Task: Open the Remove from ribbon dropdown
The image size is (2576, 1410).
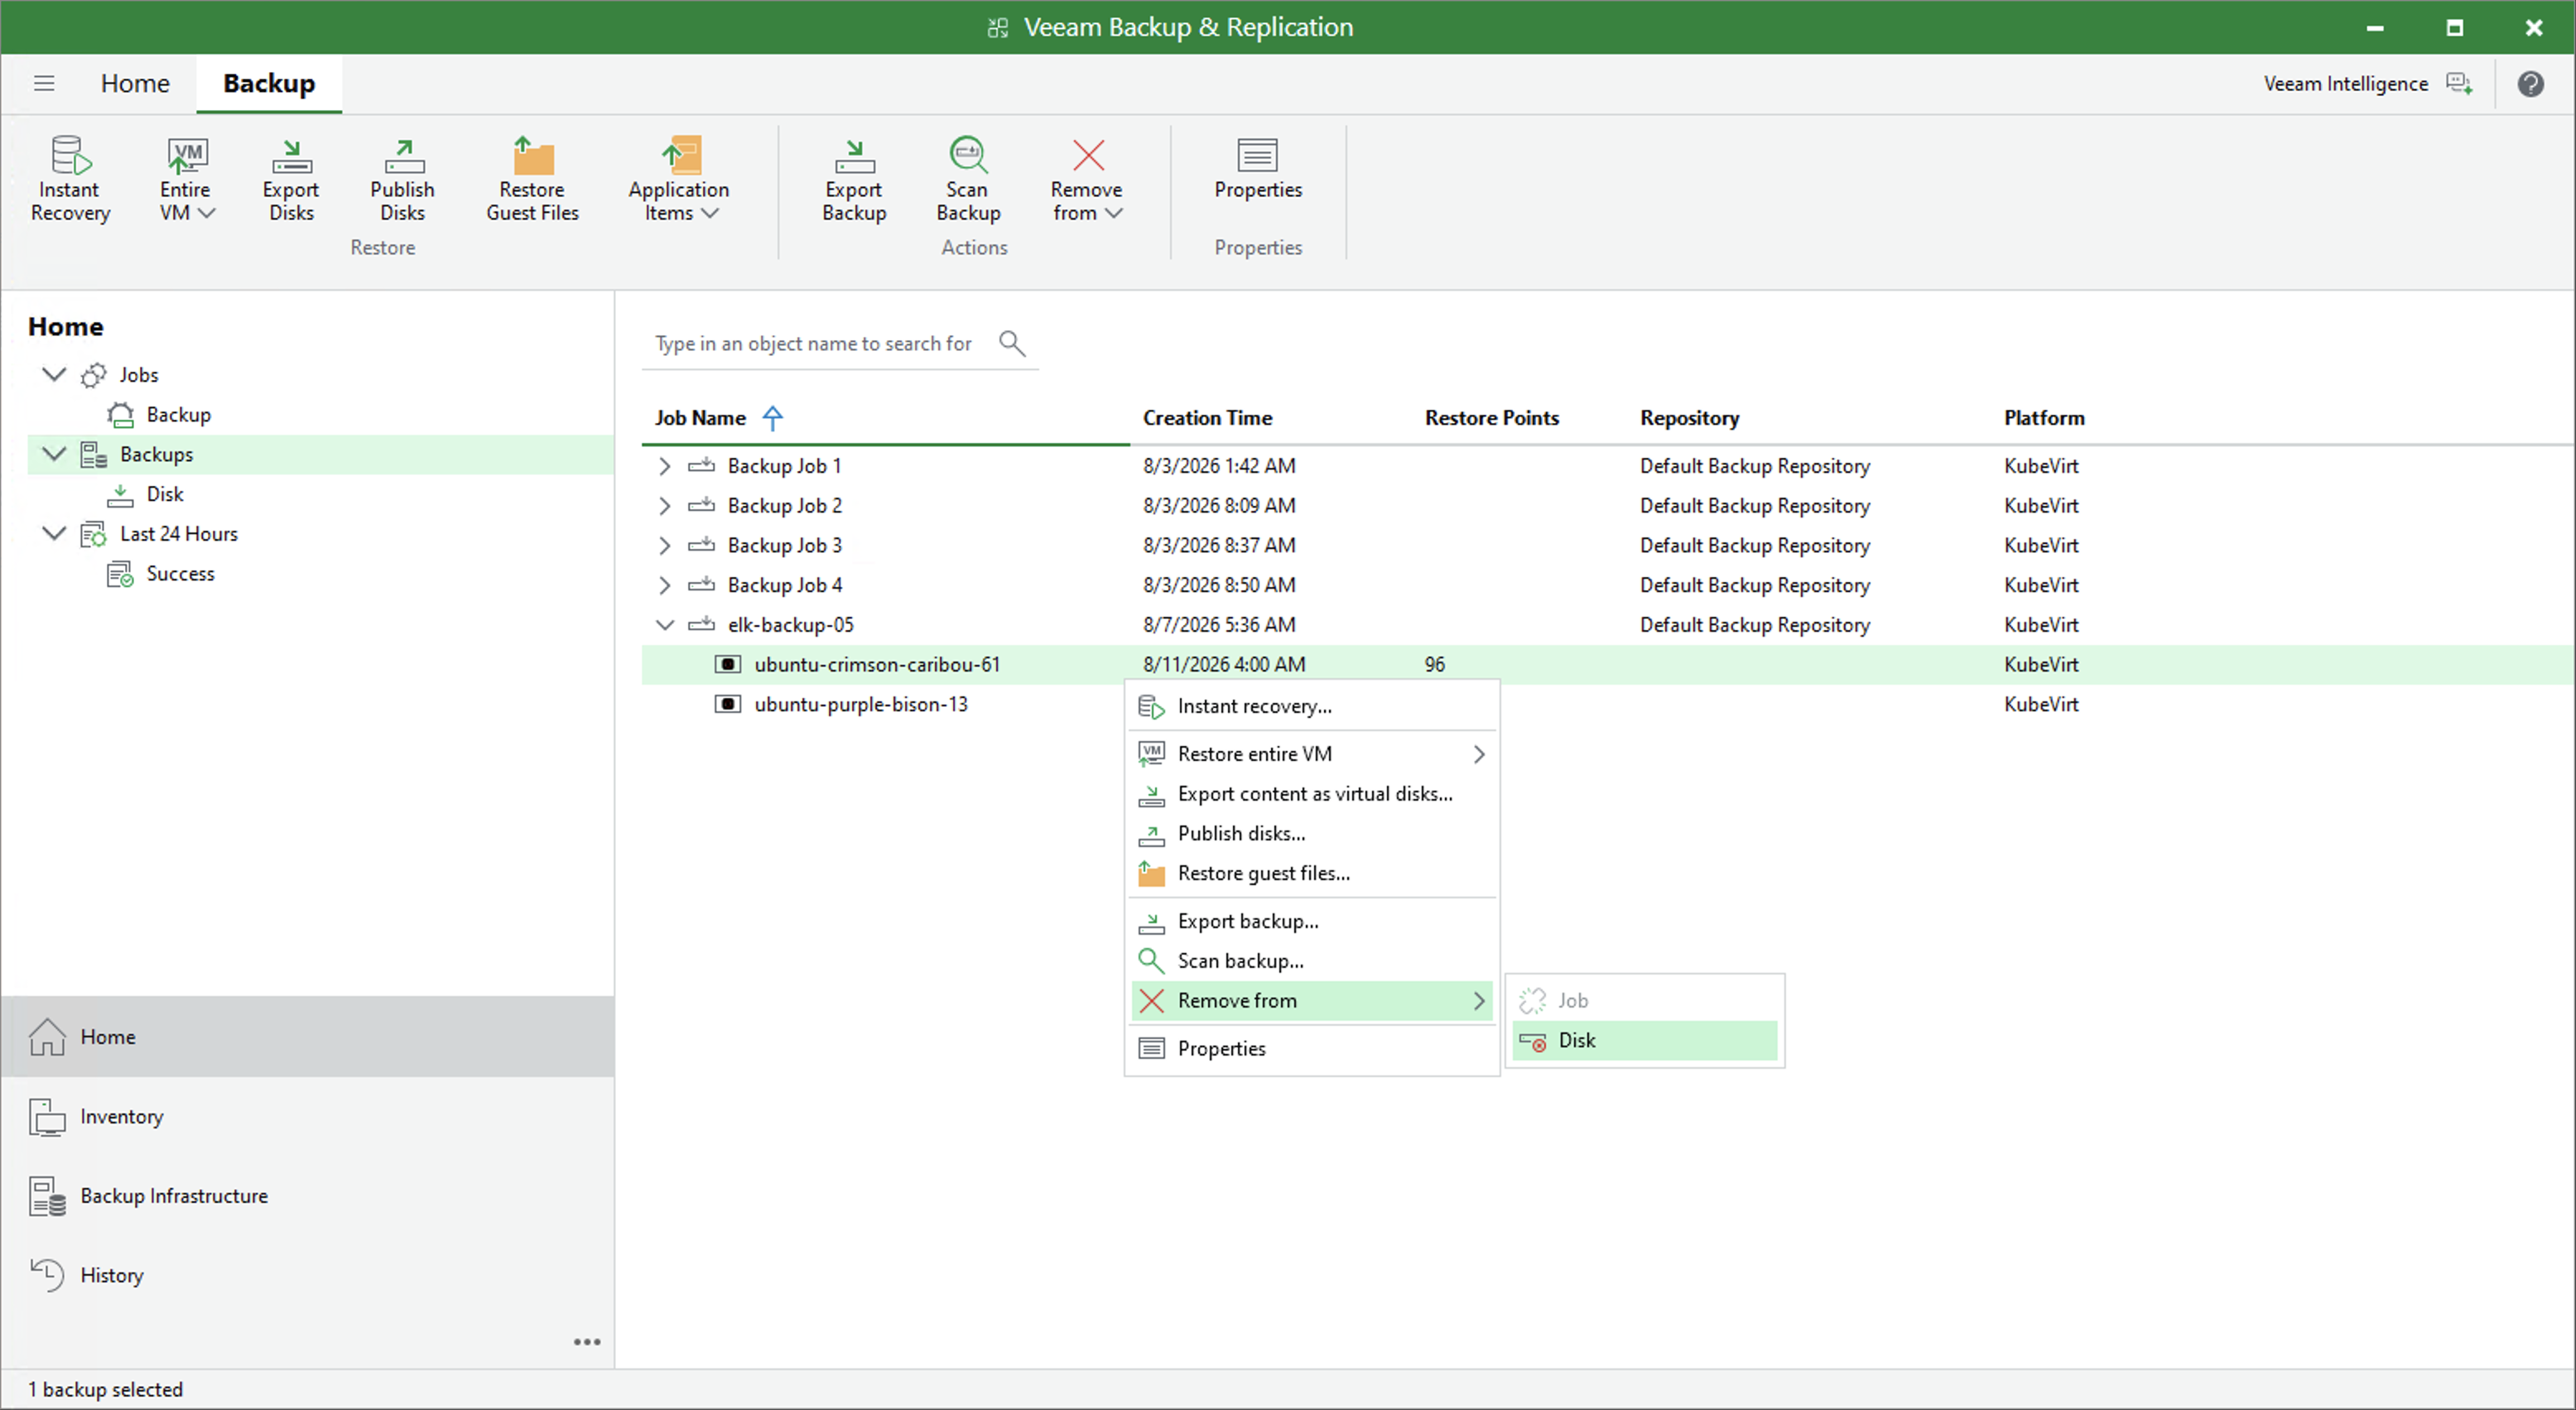Action: (x=1087, y=180)
